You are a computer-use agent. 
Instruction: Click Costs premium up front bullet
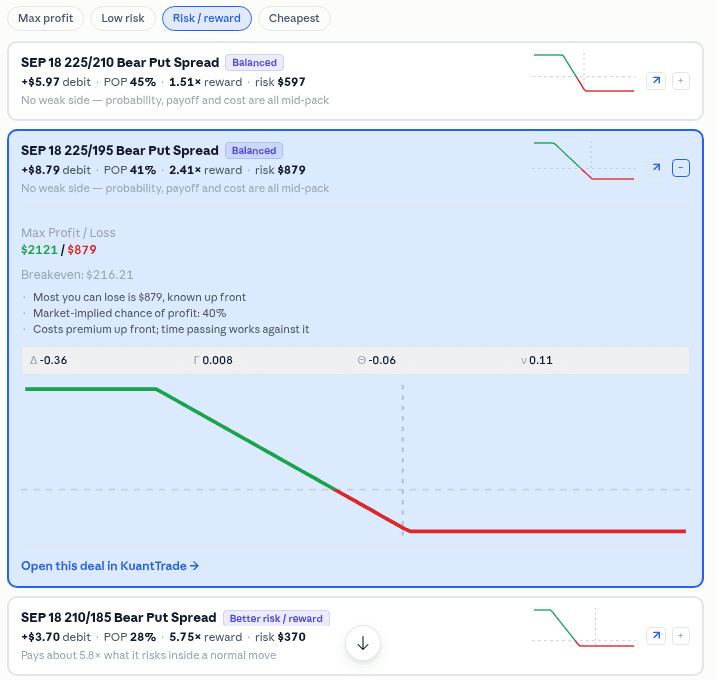pos(171,329)
